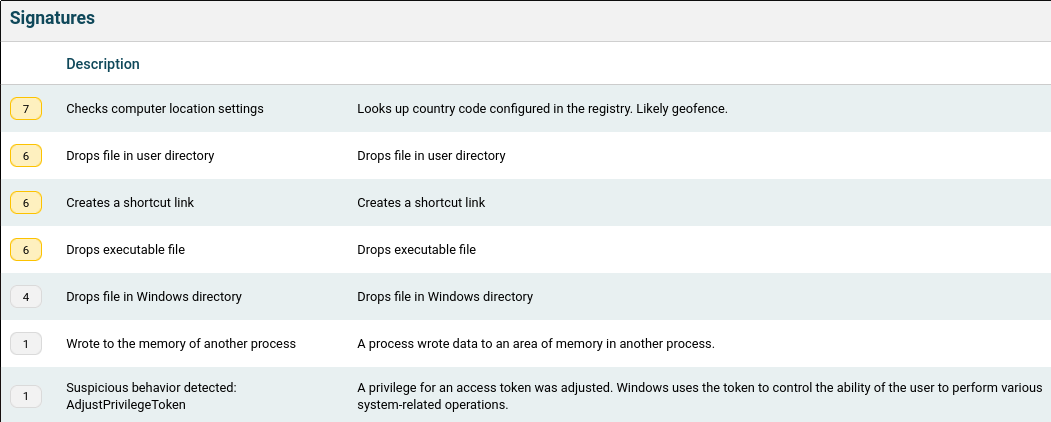1051x422 pixels.
Task: Click the Drops file in Windows directory description text
Action: tap(445, 297)
